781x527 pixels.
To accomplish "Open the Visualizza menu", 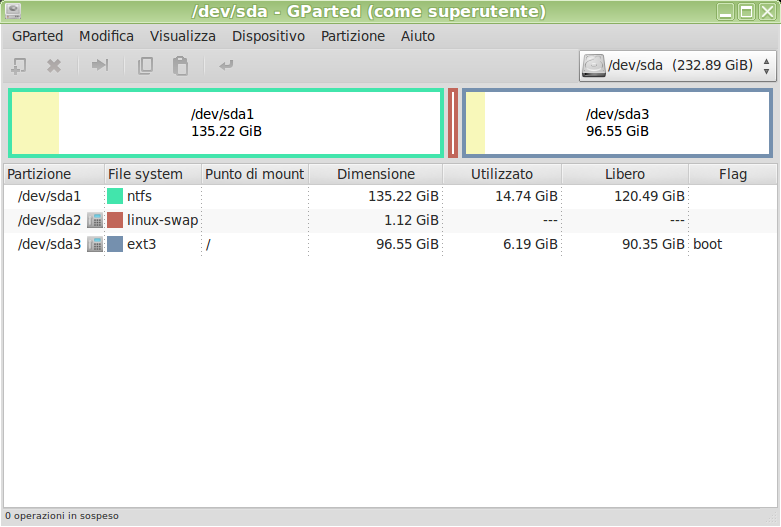I will click(x=182, y=36).
